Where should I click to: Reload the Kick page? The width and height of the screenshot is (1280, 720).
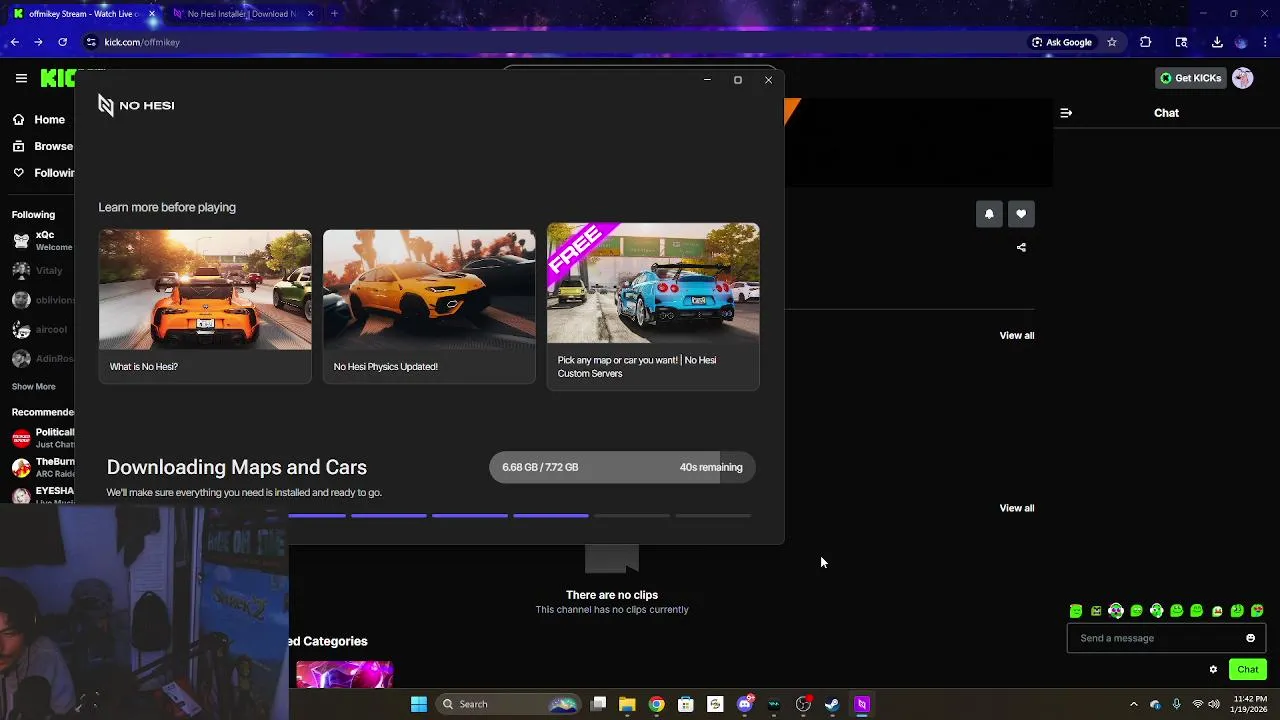tap(62, 42)
